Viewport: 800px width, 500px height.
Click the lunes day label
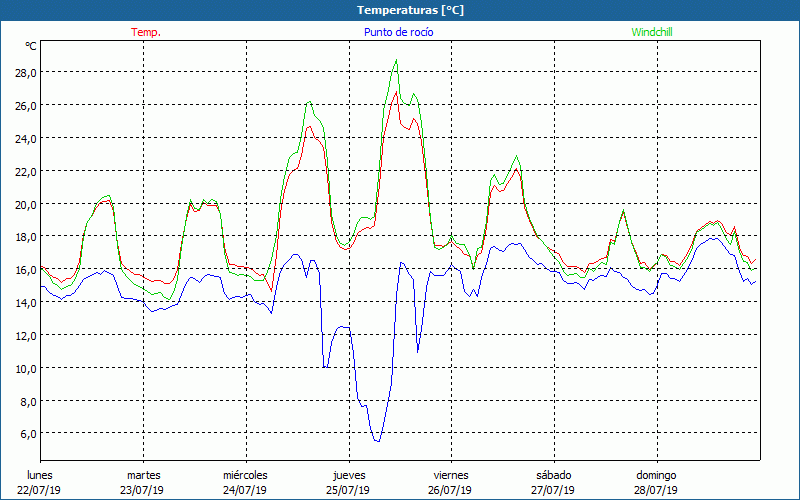tap(40, 475)
